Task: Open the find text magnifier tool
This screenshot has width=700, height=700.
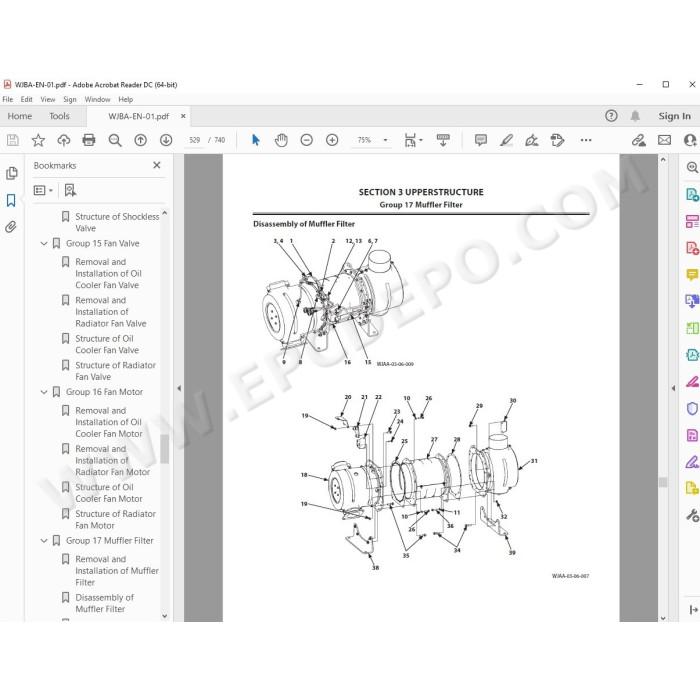Action: pyautogui.click(x=115, y=140)
